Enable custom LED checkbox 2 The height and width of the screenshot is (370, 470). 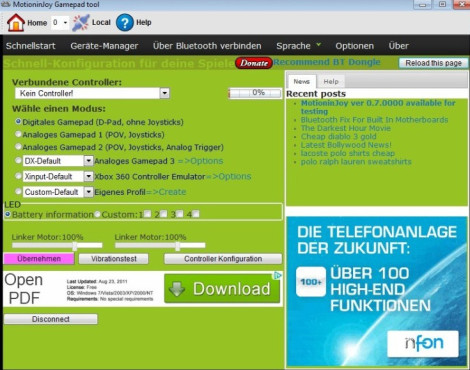pos(164,214)
